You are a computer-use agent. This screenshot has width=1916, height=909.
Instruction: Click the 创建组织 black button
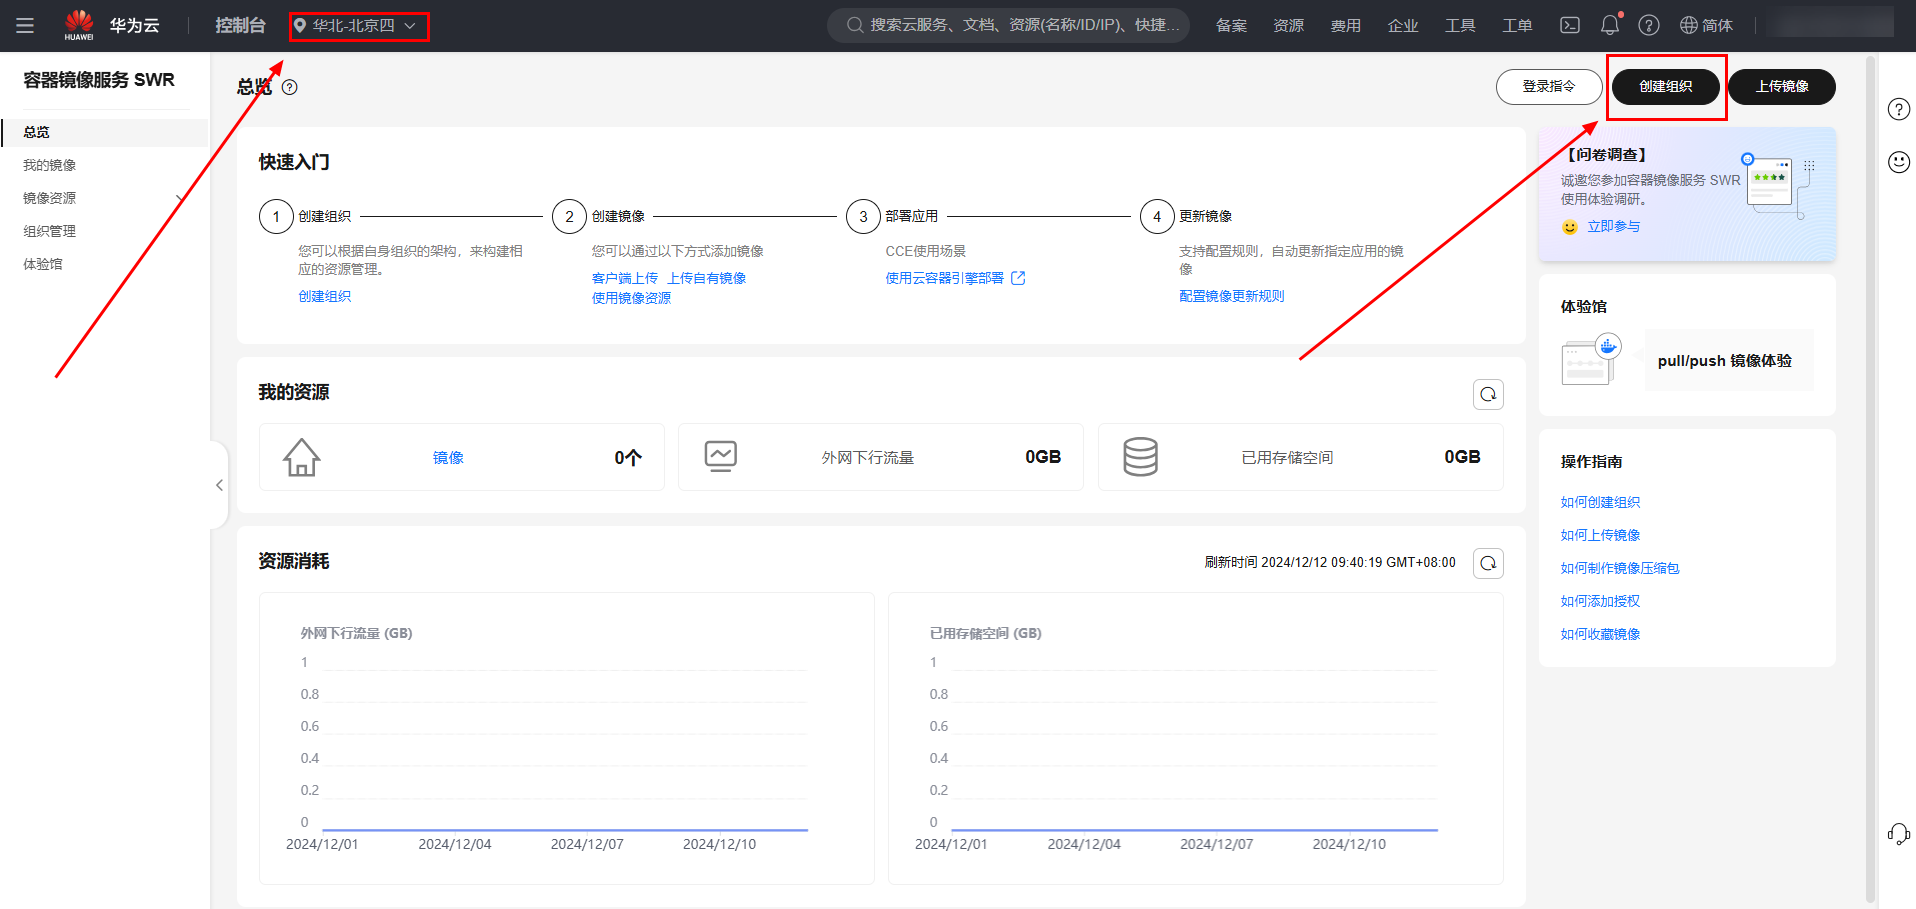(x=1666, y=86)
